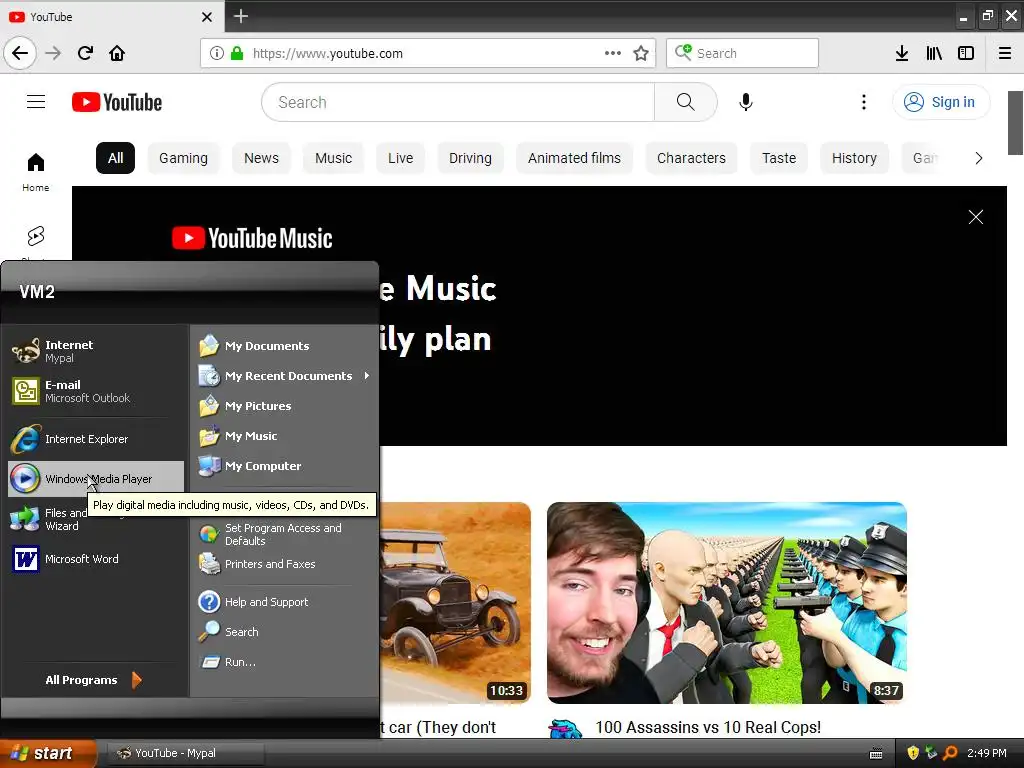Go to YouTube Home in the sidebar
The image size is (1024, 768).
click(36, 171)
